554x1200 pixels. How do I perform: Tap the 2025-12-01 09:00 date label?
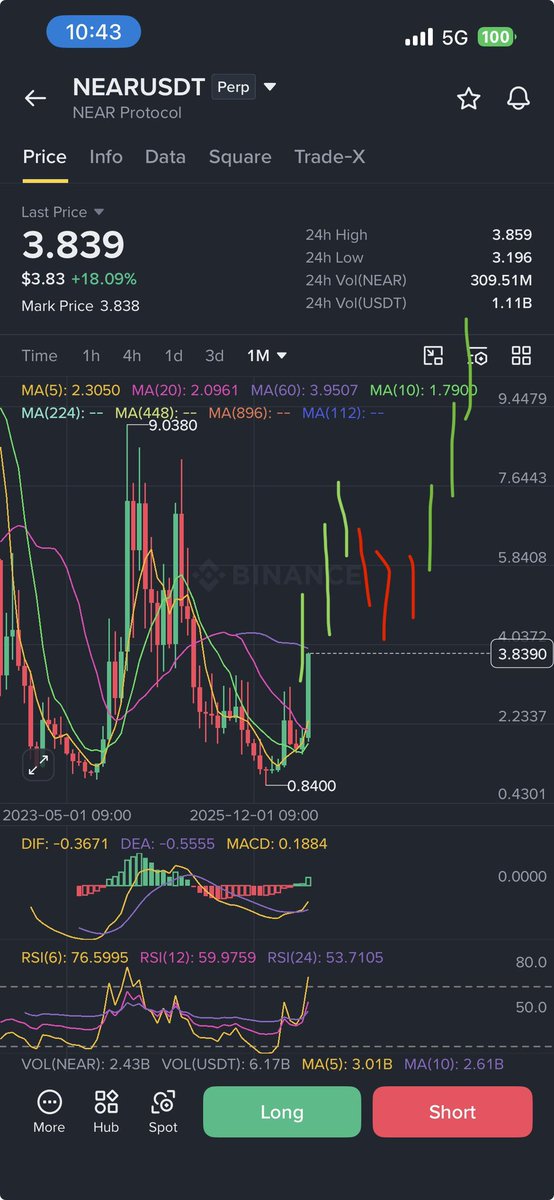tap(254, 815)
